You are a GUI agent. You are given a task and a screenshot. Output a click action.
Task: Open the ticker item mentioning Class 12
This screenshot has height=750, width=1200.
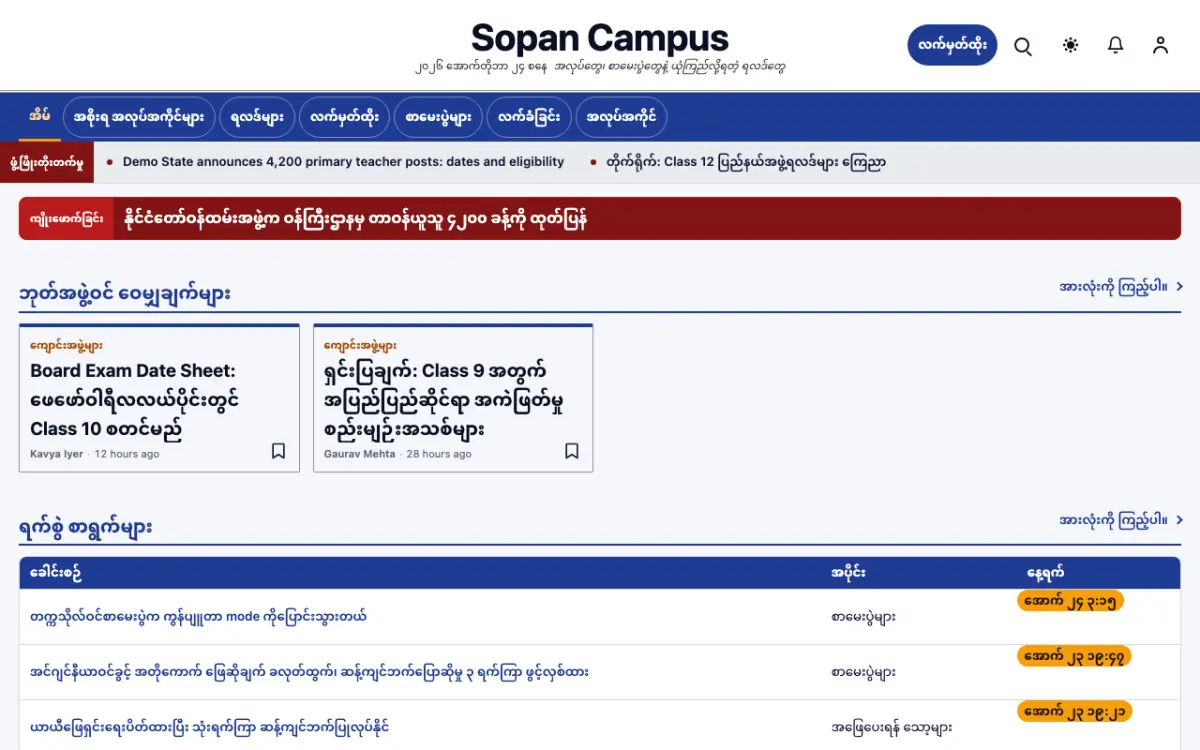point(746,162)
